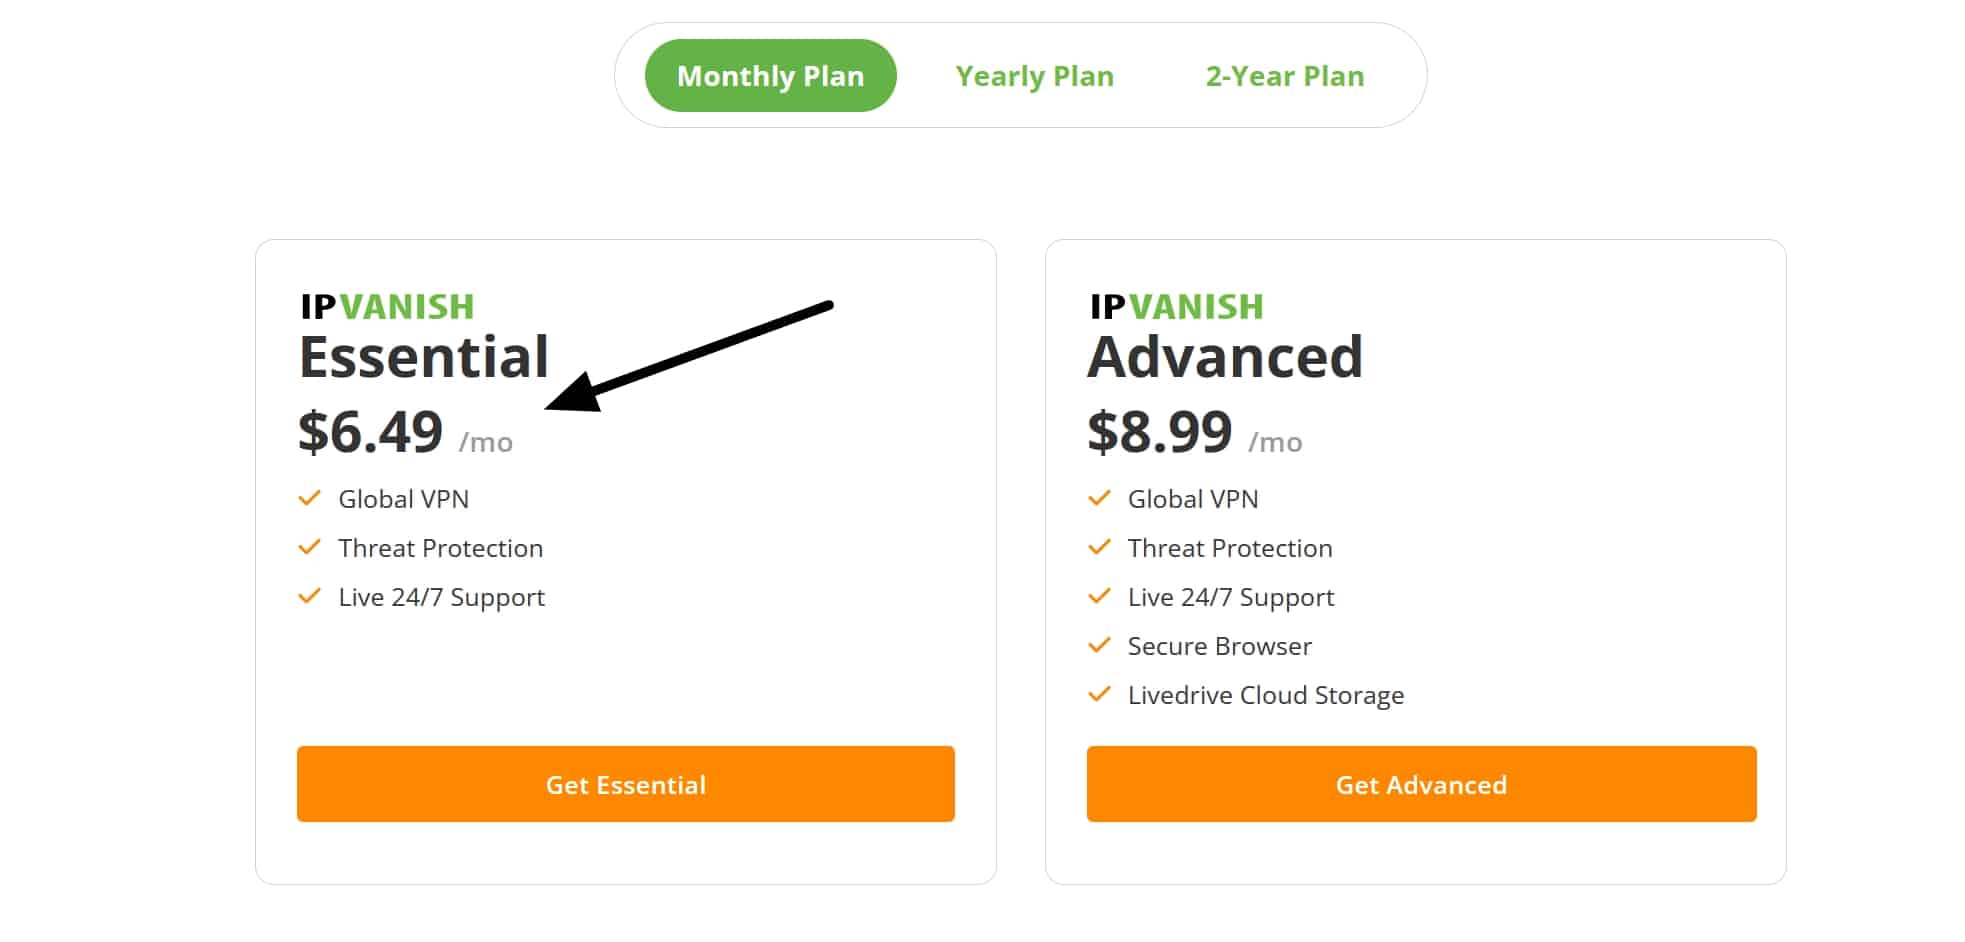Click checkmark beside Advanced Global VPN
The width and height of the screenshot is (1965, 942).
[x=1099, y=498]
